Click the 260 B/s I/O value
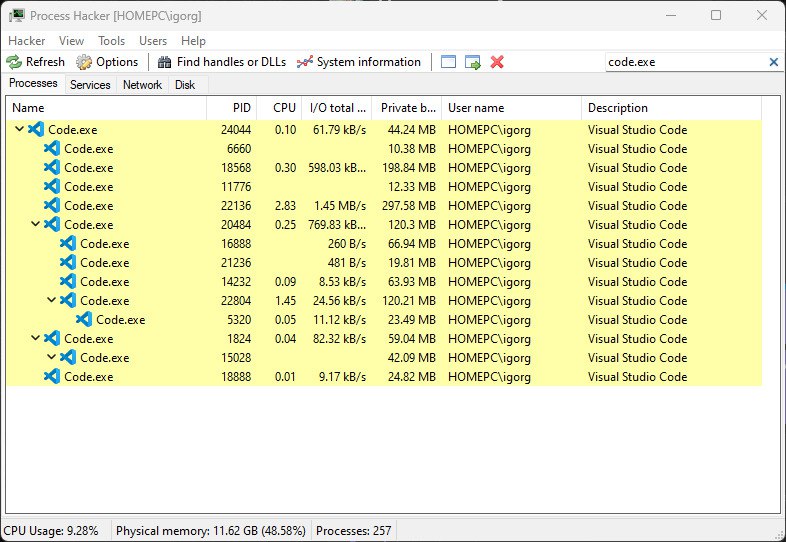 point(347,244)
